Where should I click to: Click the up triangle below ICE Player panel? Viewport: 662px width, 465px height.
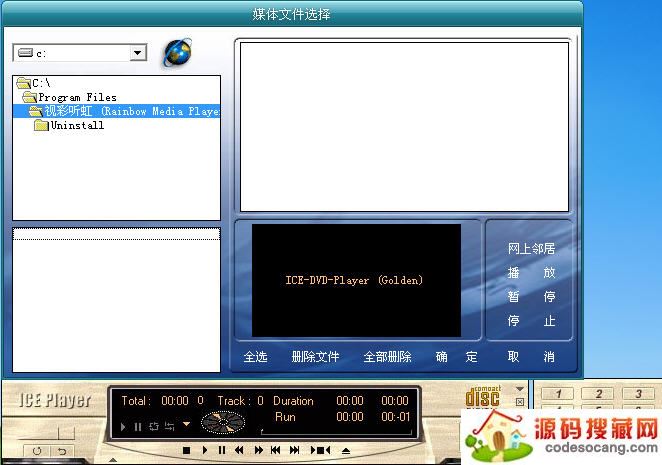point(113,460)
